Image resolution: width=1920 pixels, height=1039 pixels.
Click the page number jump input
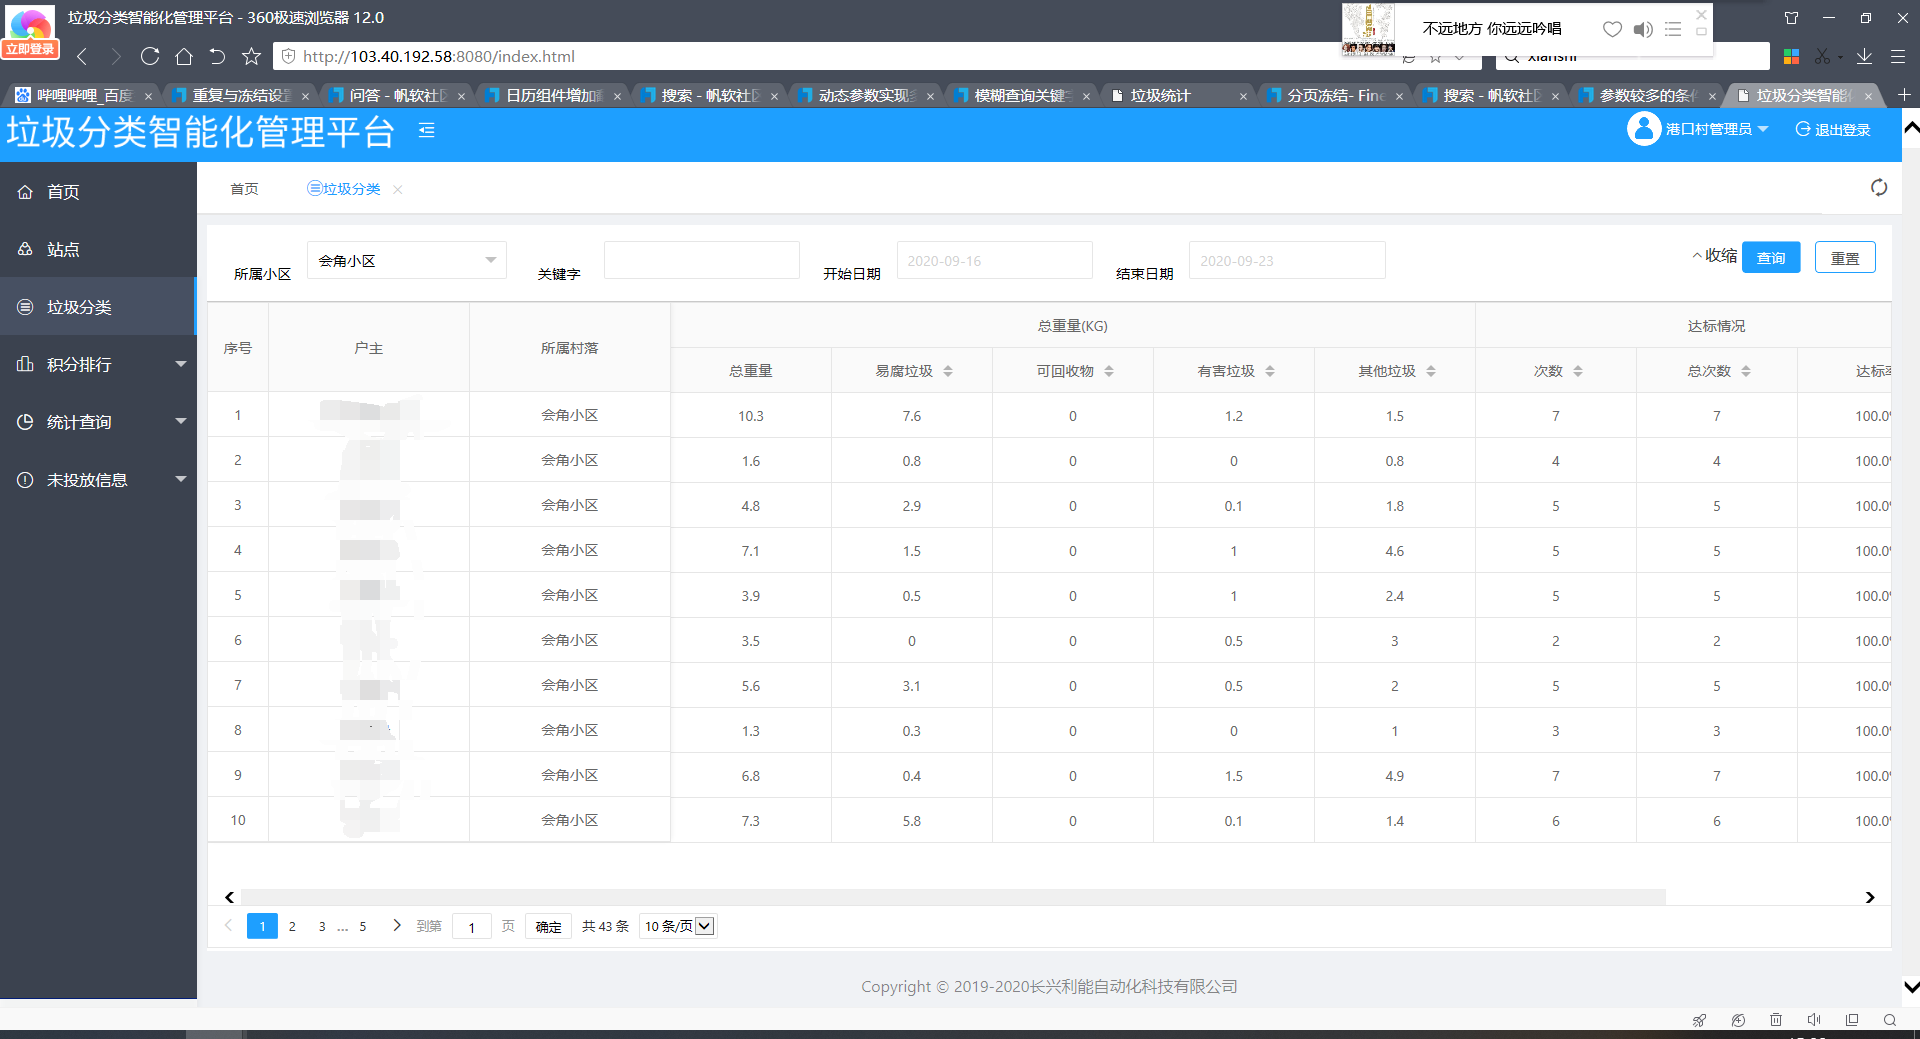[x=472, y=926]
